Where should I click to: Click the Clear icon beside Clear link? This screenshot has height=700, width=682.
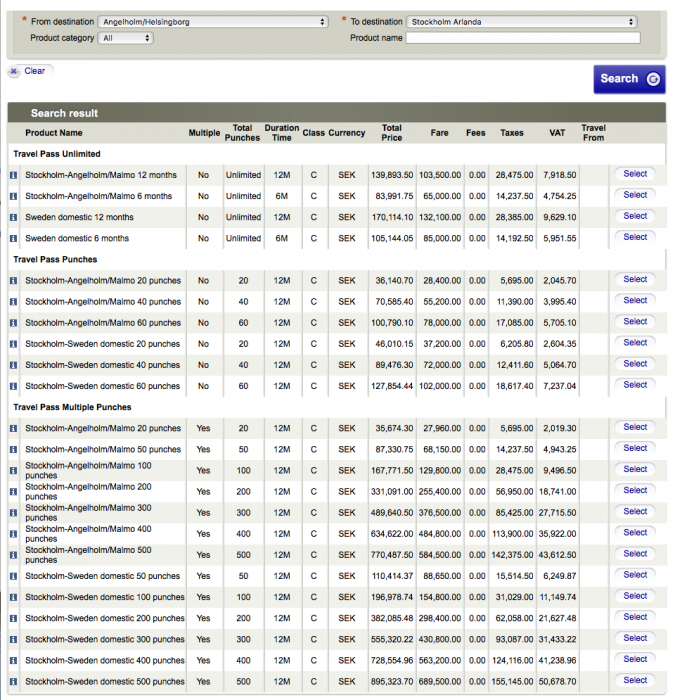tap(14, 71)
